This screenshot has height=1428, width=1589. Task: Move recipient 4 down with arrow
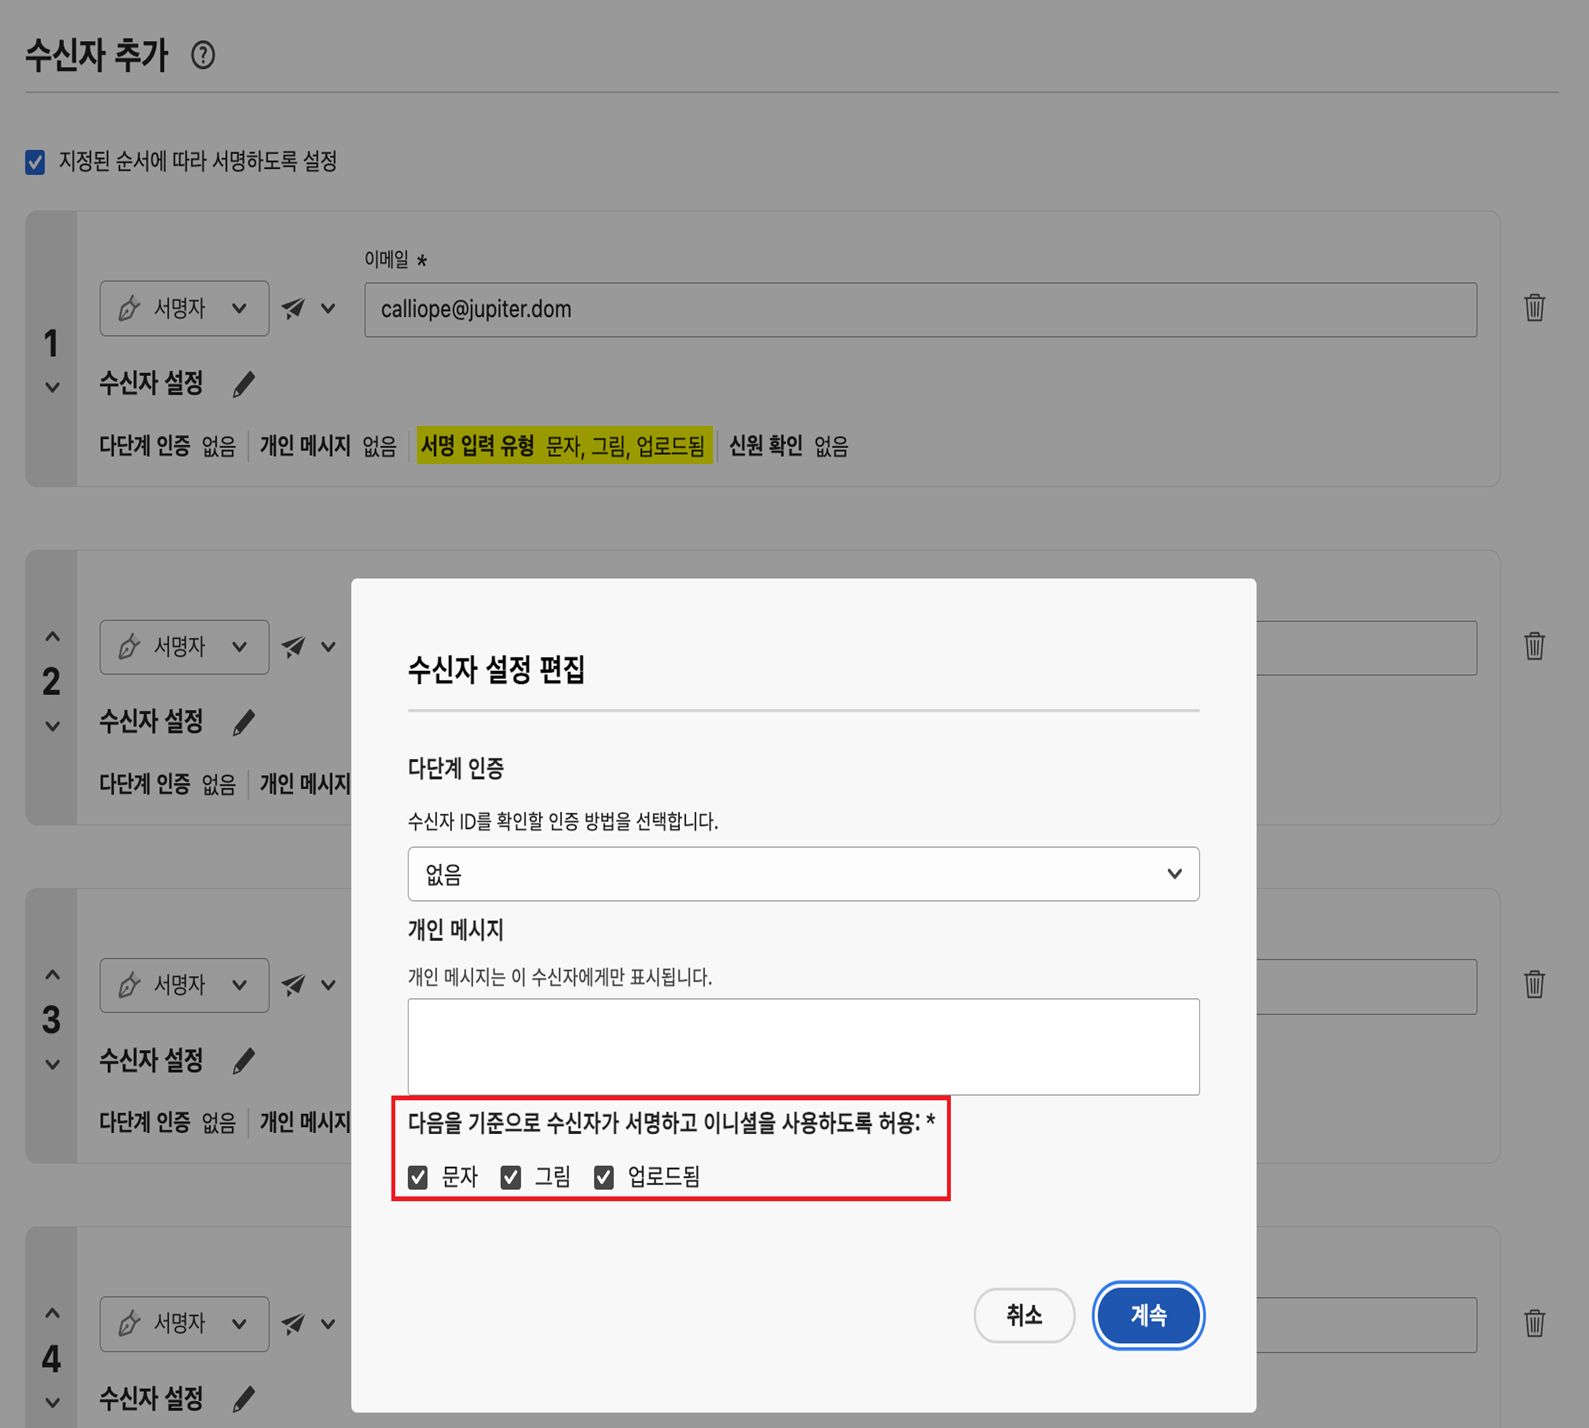(x=52, y=1403)
